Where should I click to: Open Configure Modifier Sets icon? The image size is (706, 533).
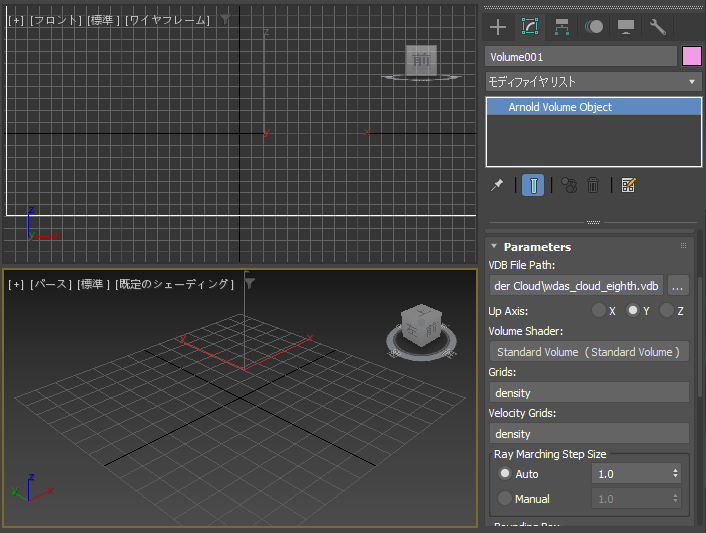[x=628, y=185]
